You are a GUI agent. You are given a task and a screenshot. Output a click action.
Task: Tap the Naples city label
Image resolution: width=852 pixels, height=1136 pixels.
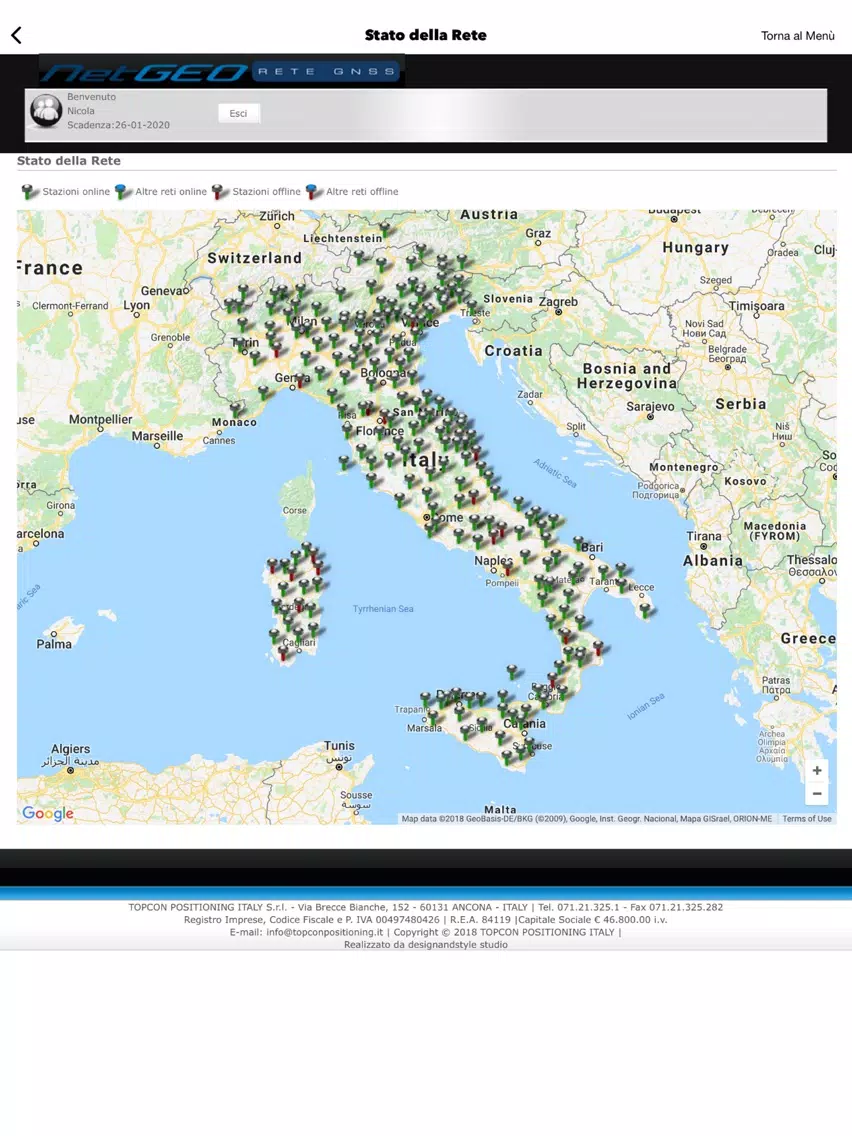[493, 561]
